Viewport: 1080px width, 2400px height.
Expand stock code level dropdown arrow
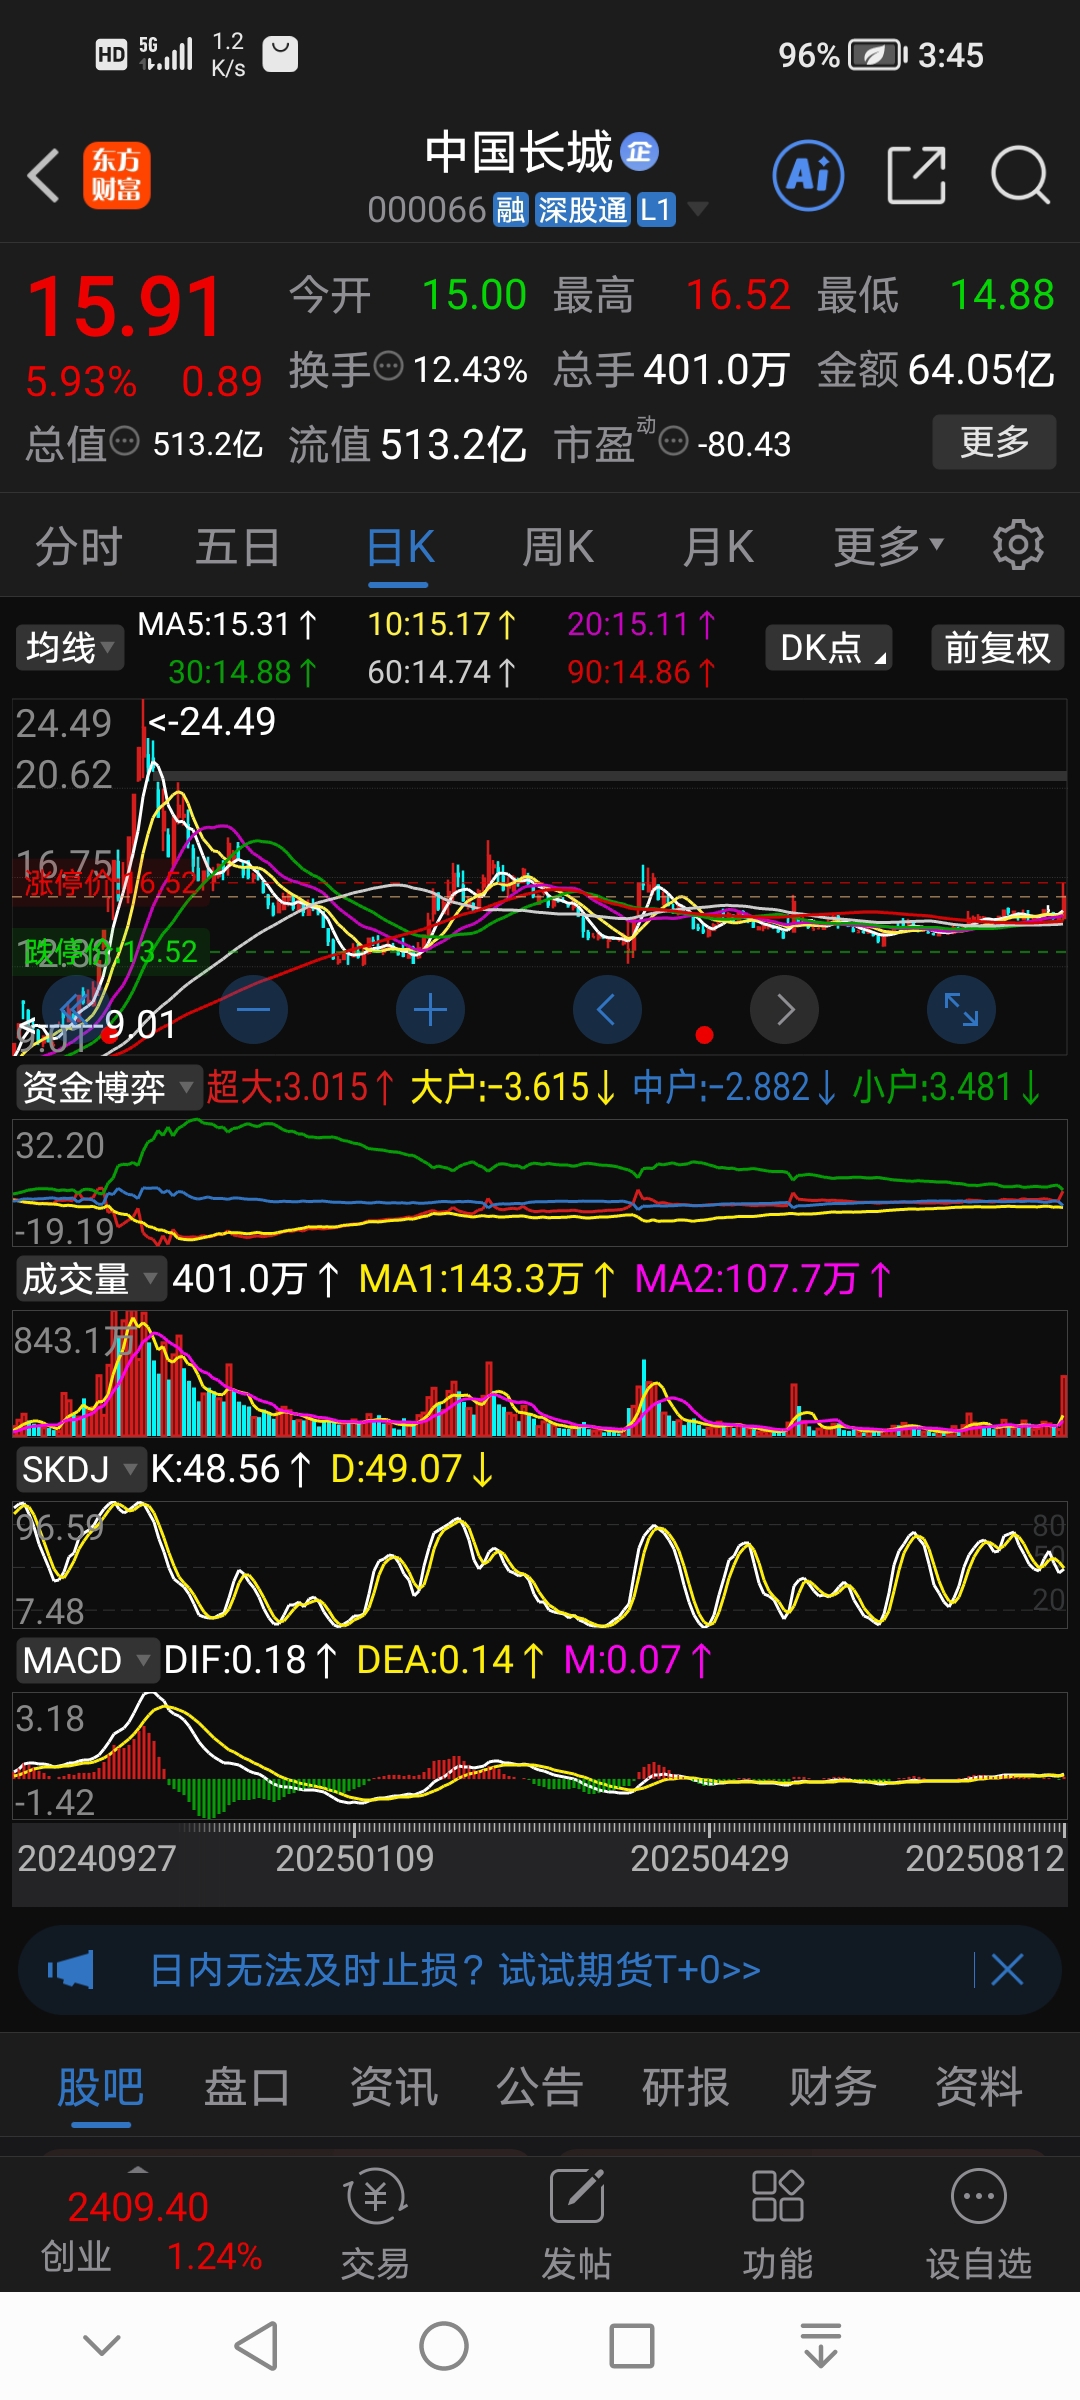point(698,209)
